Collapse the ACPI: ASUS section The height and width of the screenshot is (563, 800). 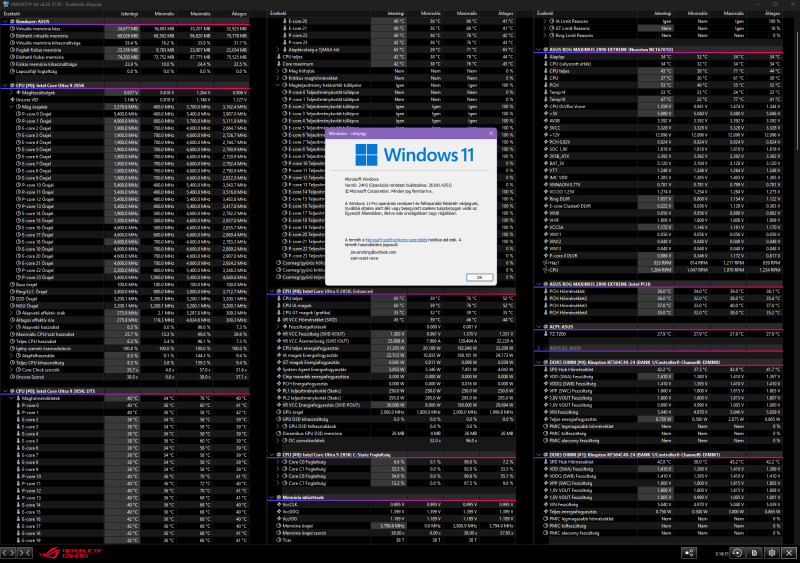(x=538, y=327)
